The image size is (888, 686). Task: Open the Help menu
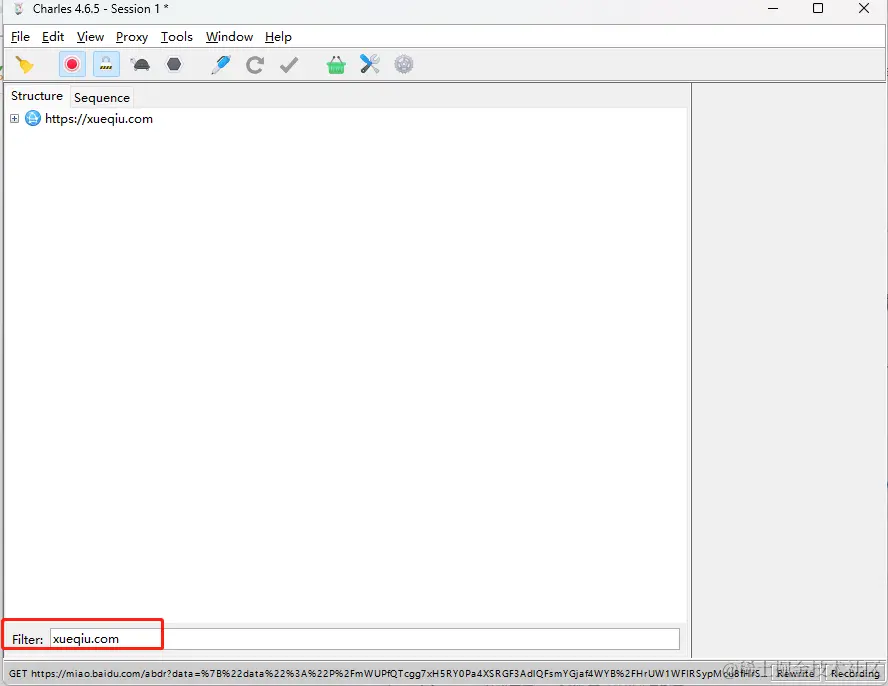278,37
